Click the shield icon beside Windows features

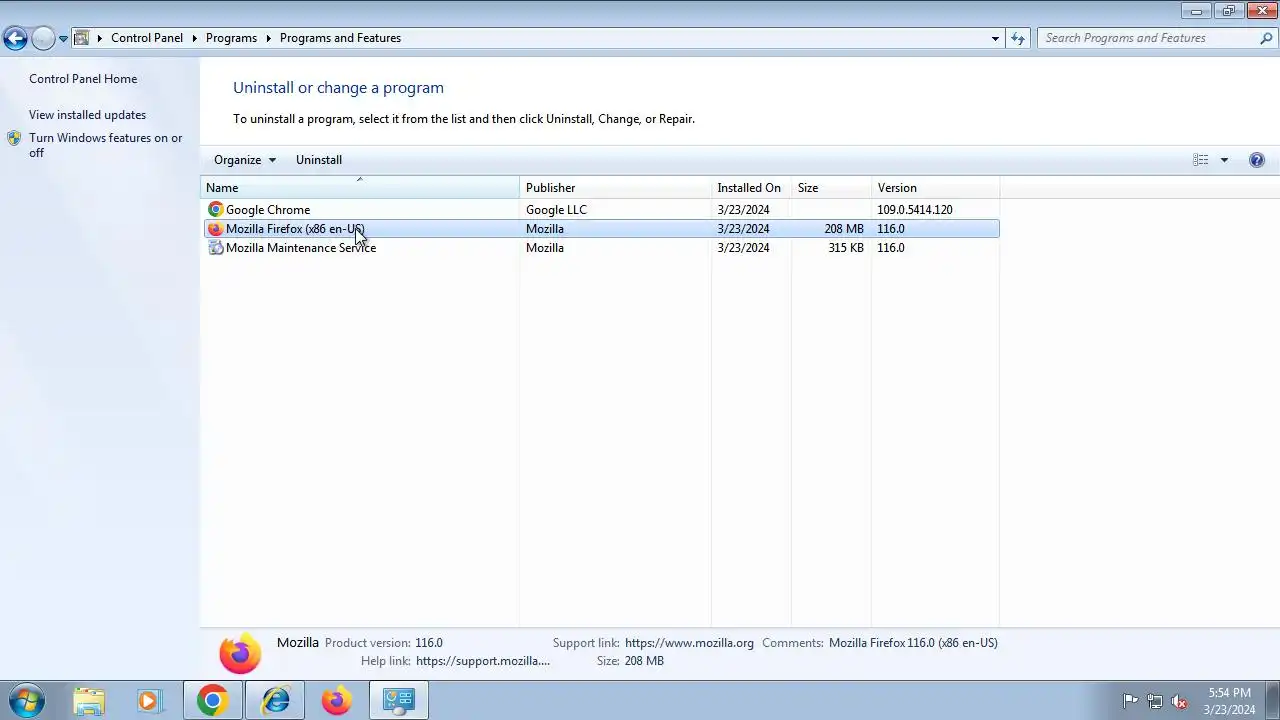click(14, 138)
